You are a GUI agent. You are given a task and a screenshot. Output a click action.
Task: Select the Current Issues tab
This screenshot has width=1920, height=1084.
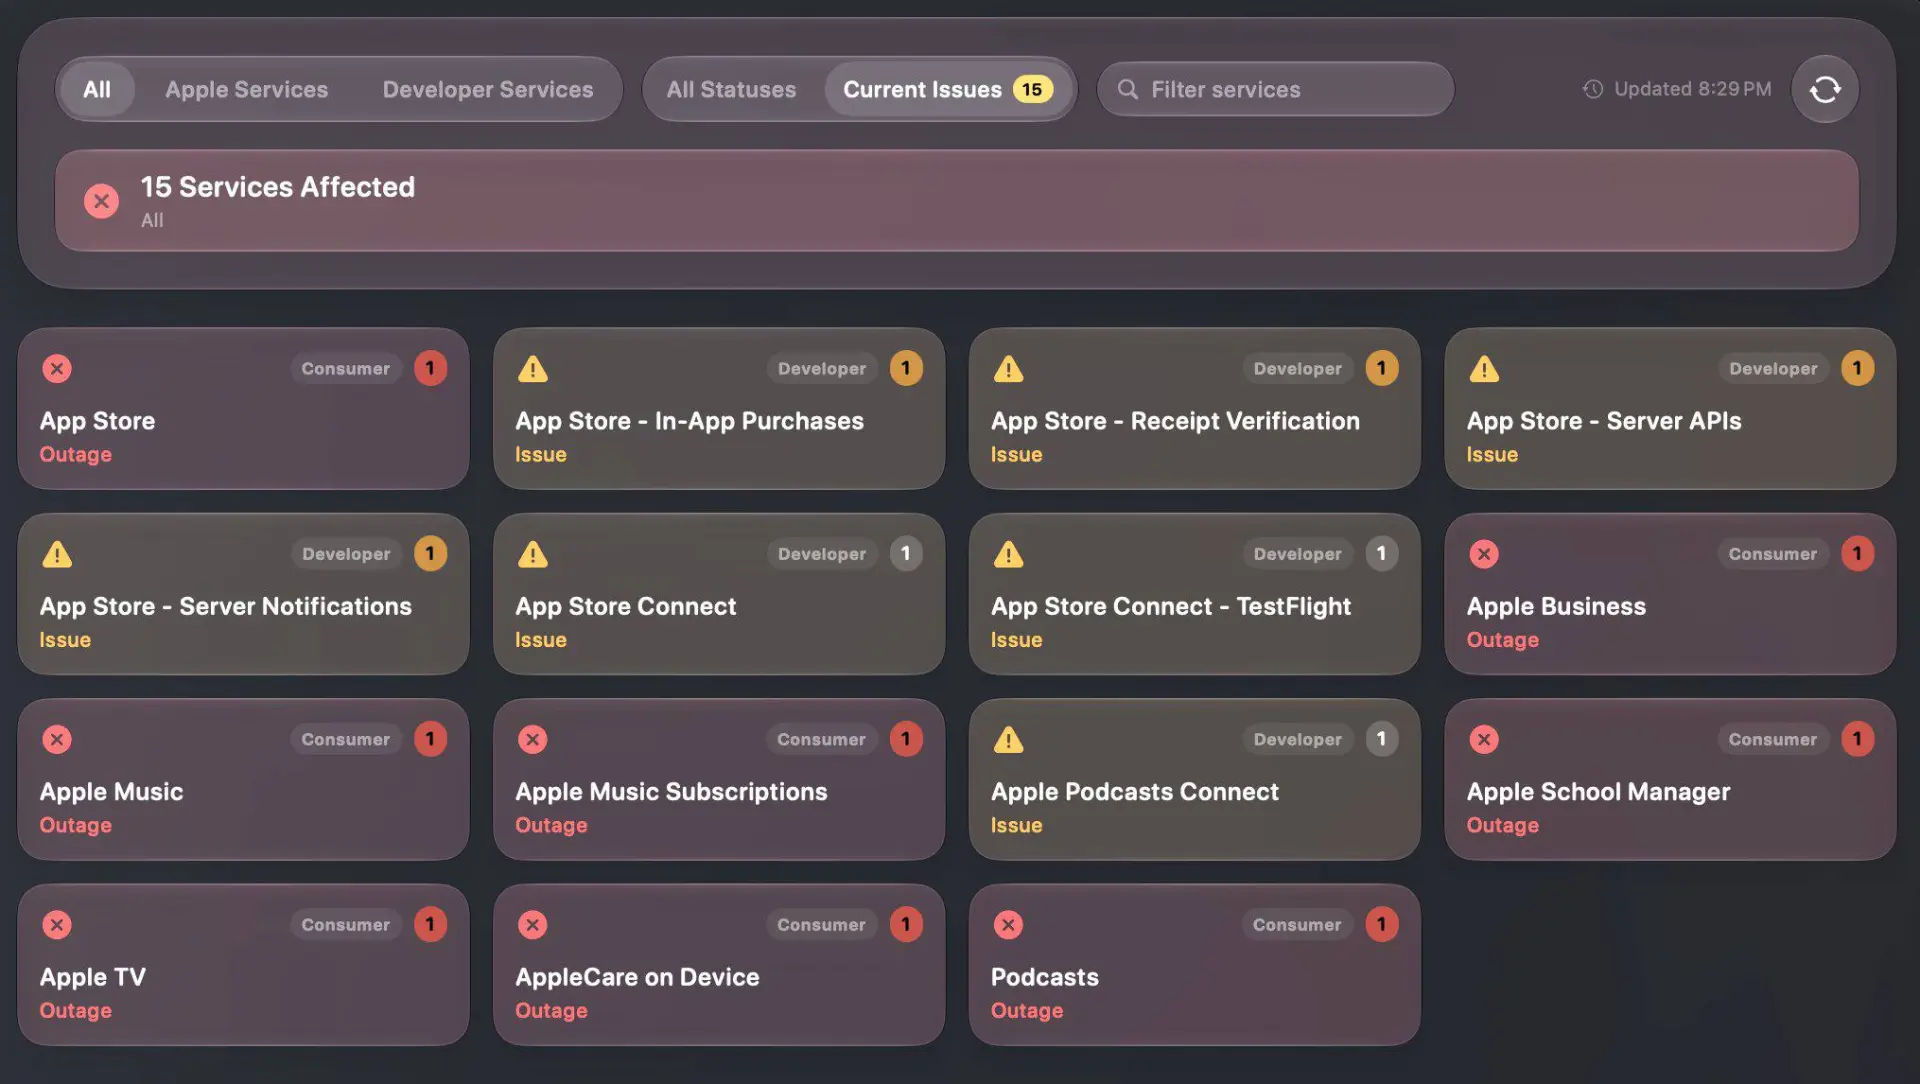(947, 89)
